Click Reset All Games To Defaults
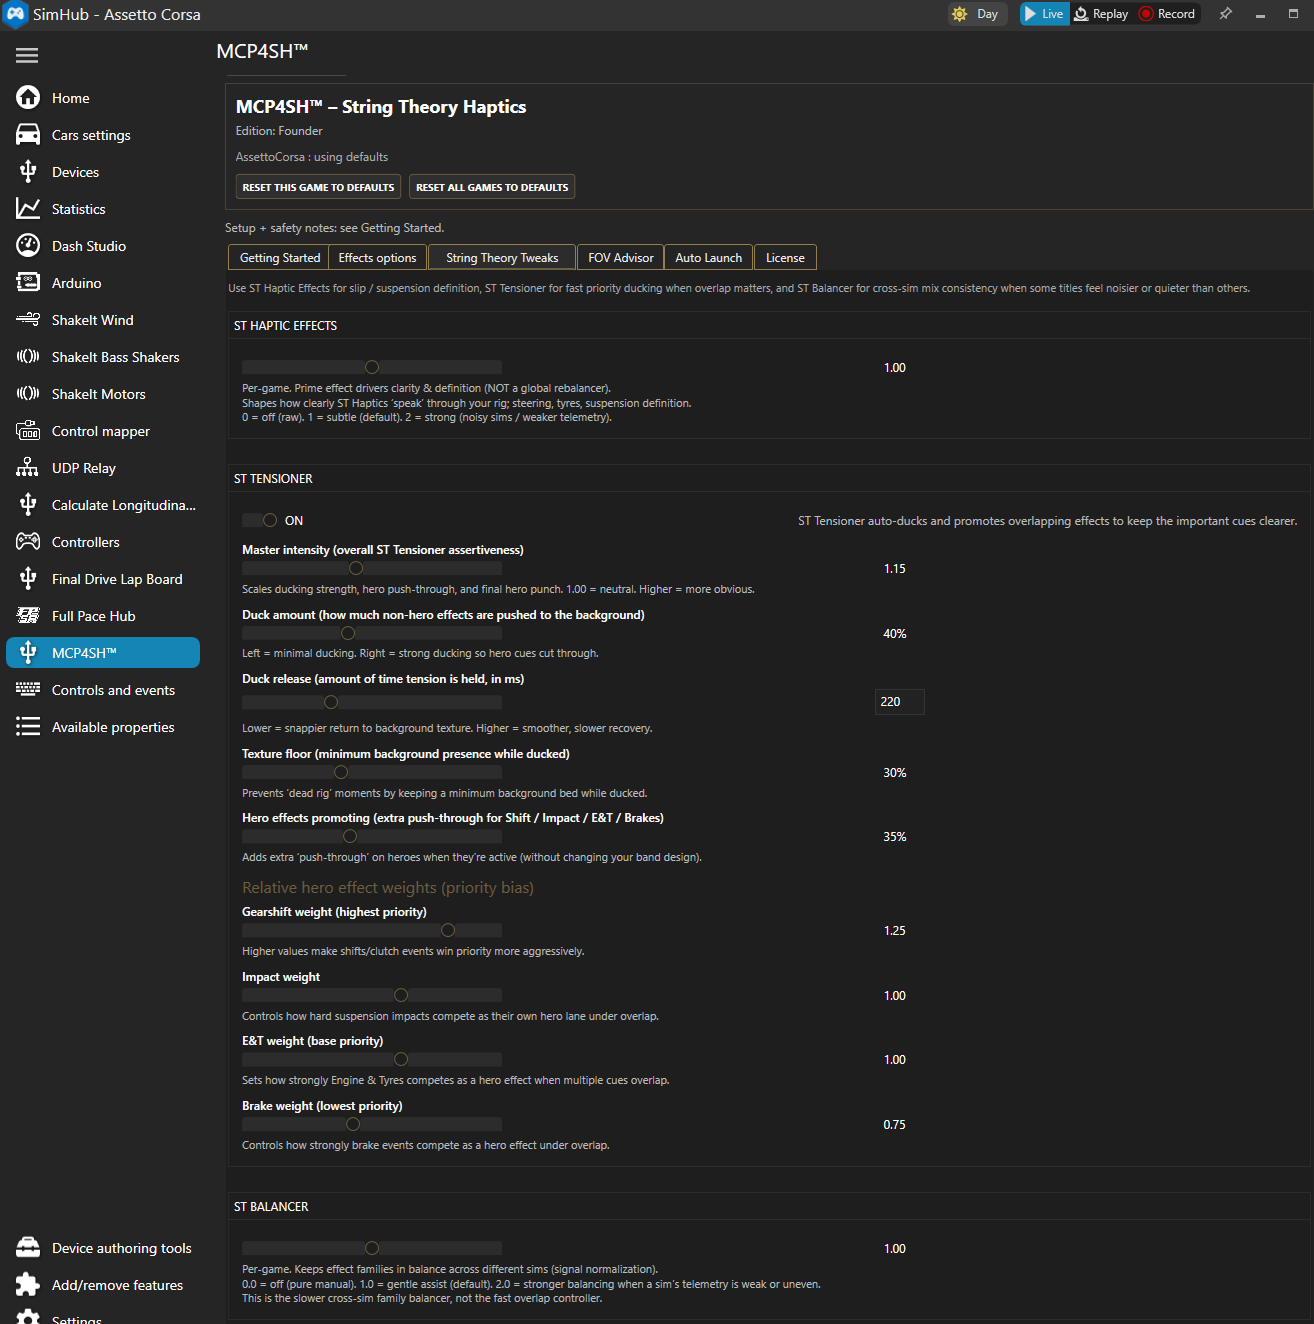Screen dimensions: 1314x1324 pyautogui.click(x=492, y=187)
